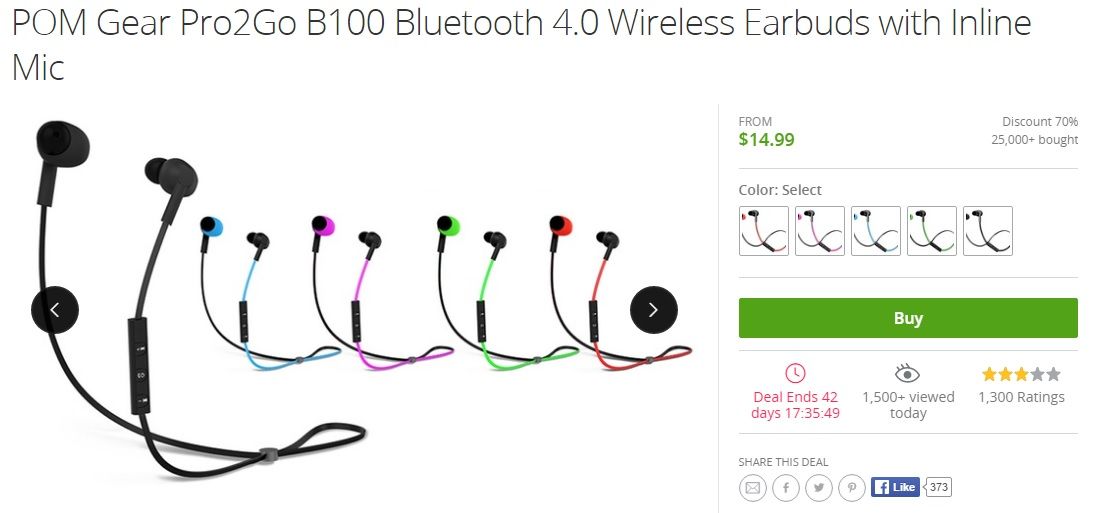Viewport: 1108px width, 513px height.
Task: Select the green earbuds color swatch
Action: coord(931,231)
